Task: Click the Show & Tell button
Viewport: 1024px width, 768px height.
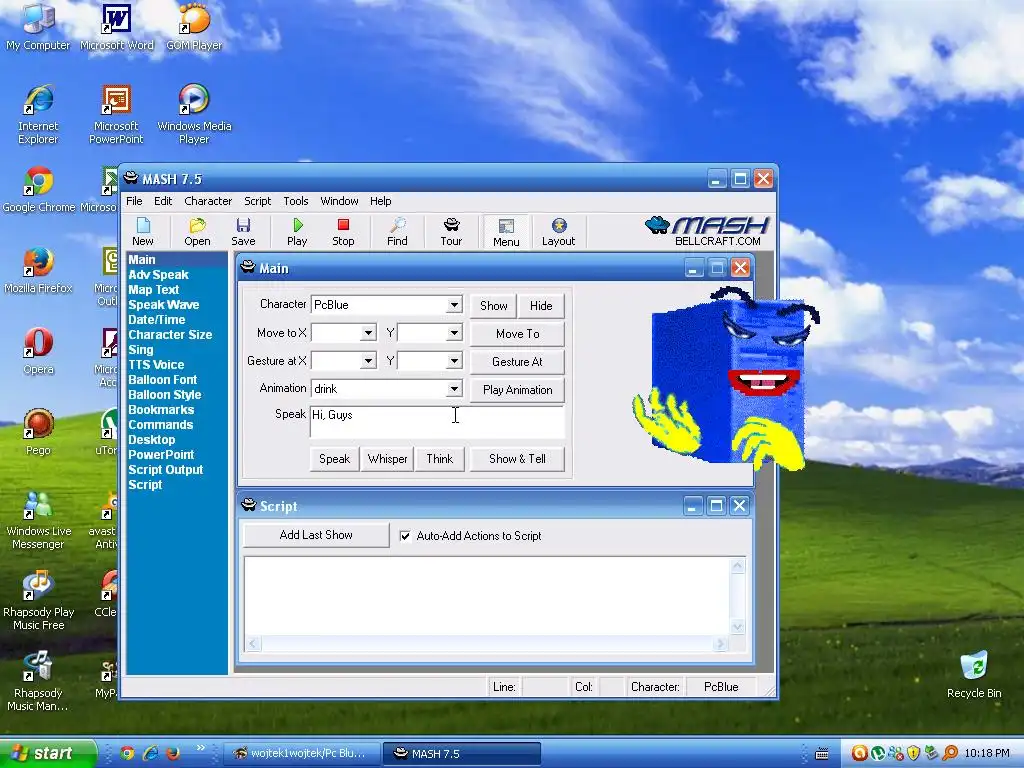Action: click(517, 459)
